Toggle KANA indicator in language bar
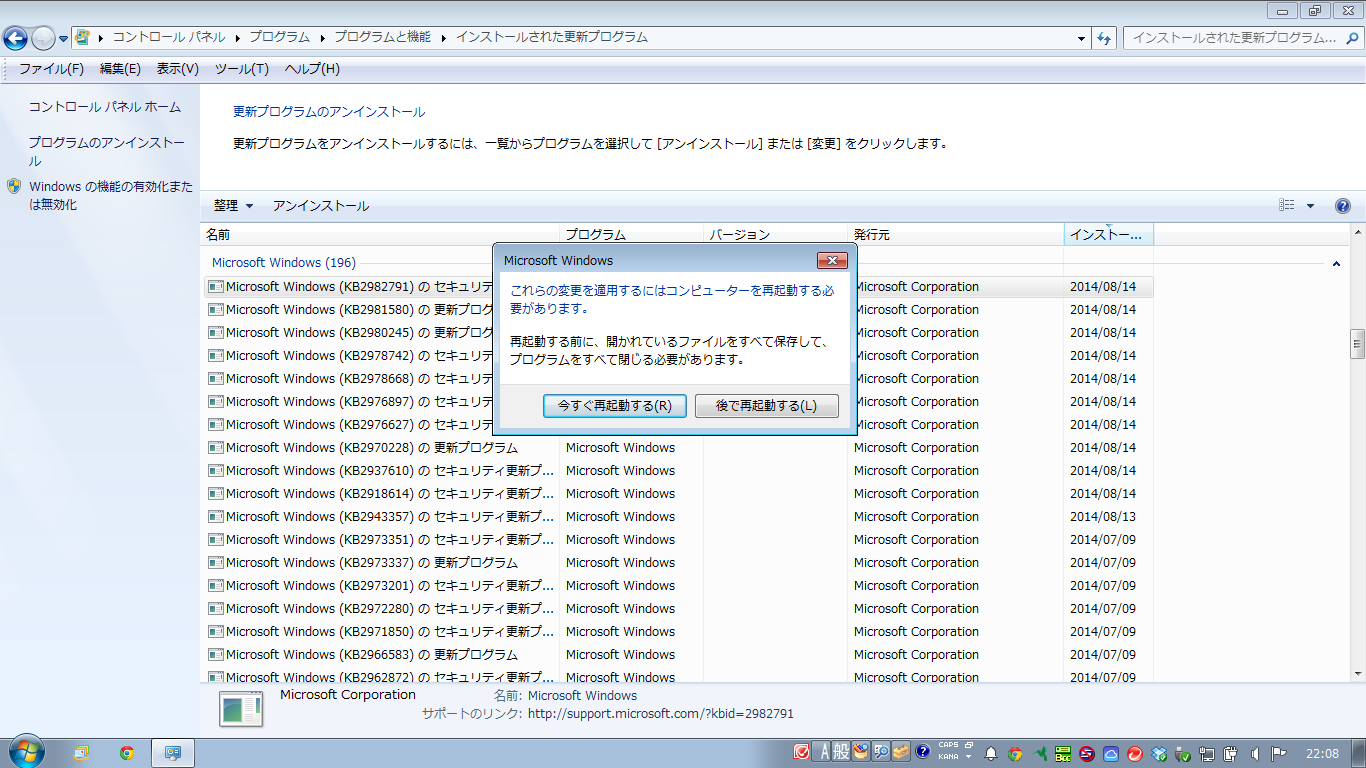 [948, 757]
